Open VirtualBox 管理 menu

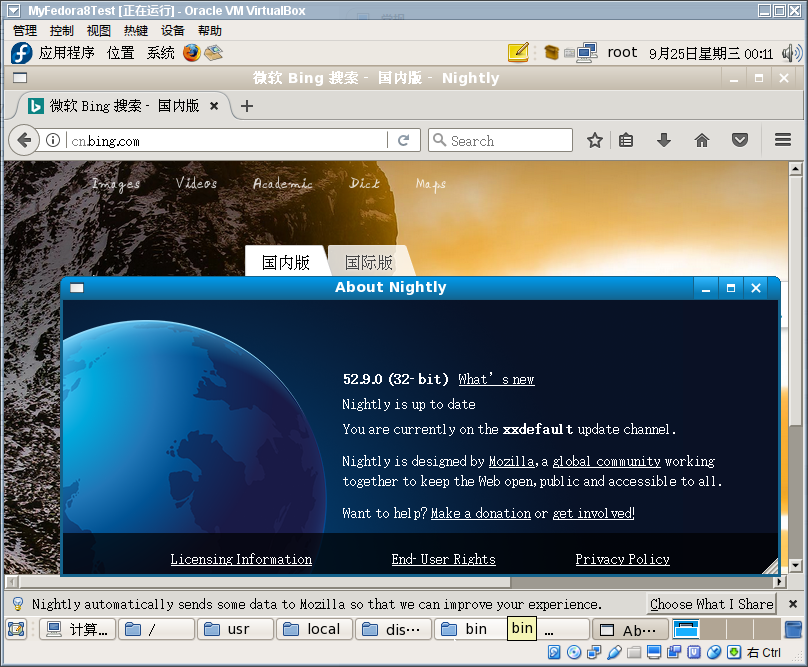click(x=25, y=31)
